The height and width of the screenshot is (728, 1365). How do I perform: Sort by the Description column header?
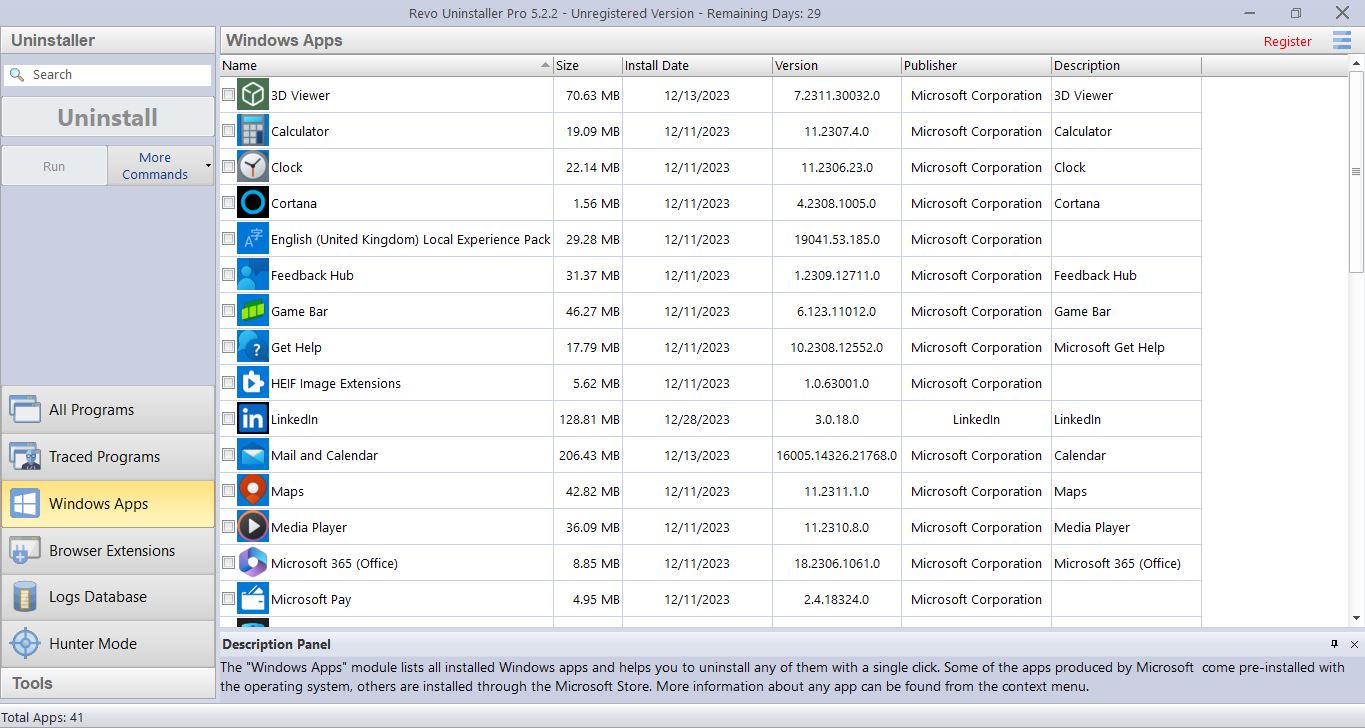click(x=1126, y=65)
